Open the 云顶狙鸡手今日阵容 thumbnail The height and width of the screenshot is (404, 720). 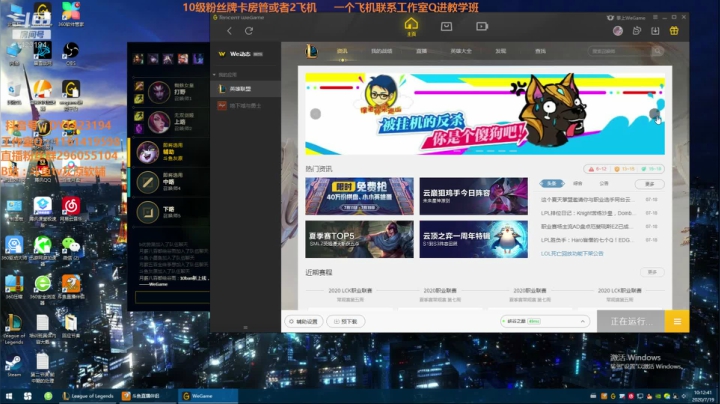coord(473,196)
